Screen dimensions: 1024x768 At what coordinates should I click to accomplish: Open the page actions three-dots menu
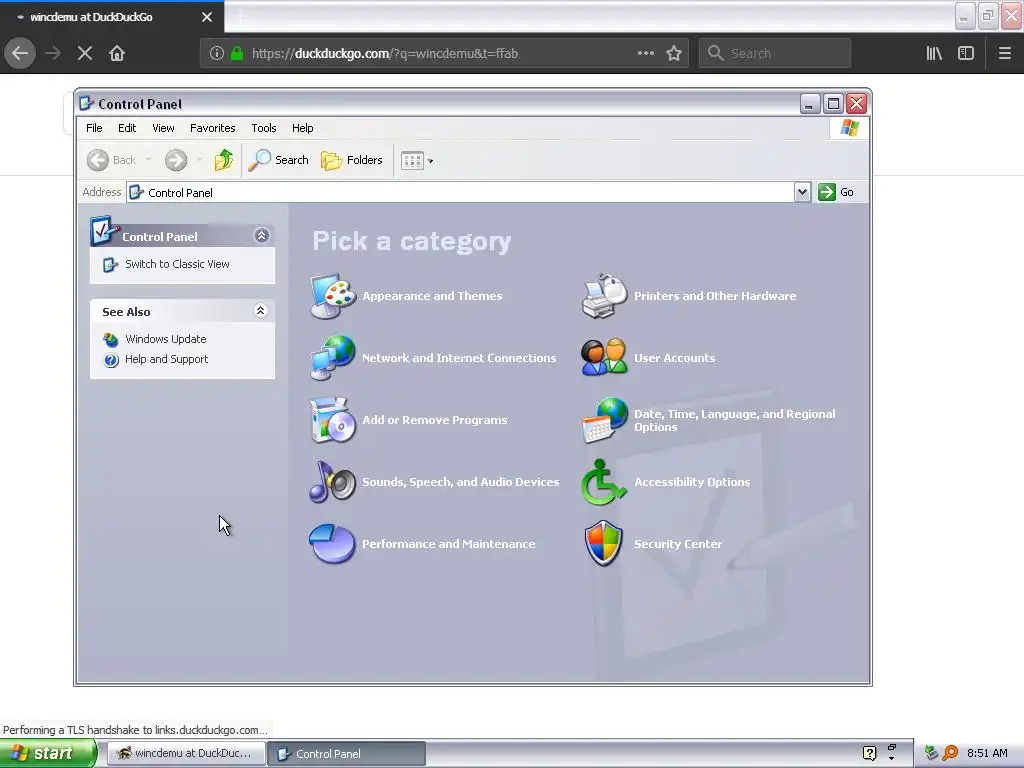point(646,53)
